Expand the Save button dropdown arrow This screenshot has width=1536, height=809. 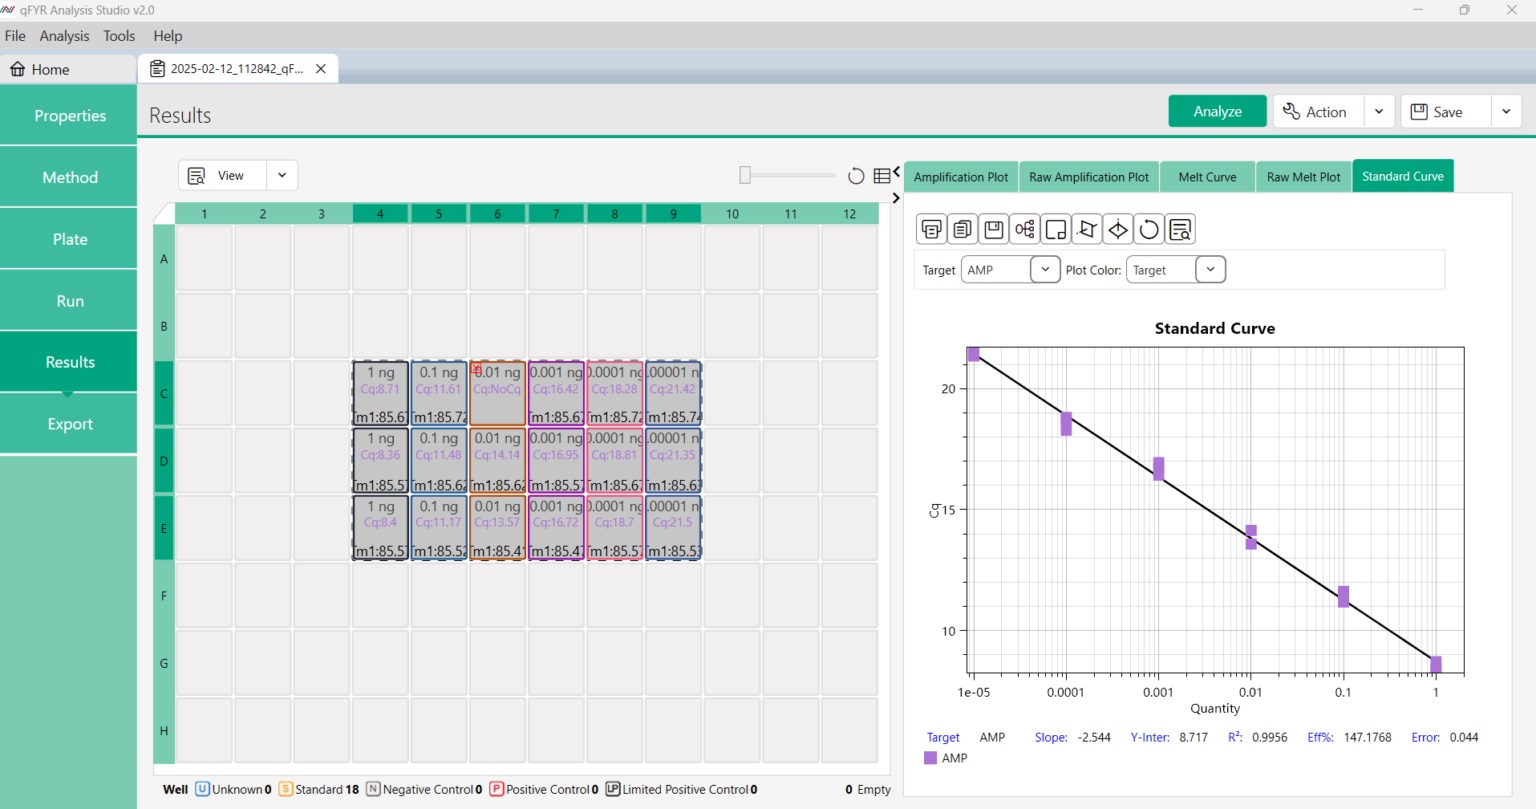click(x=1506, y=112)
